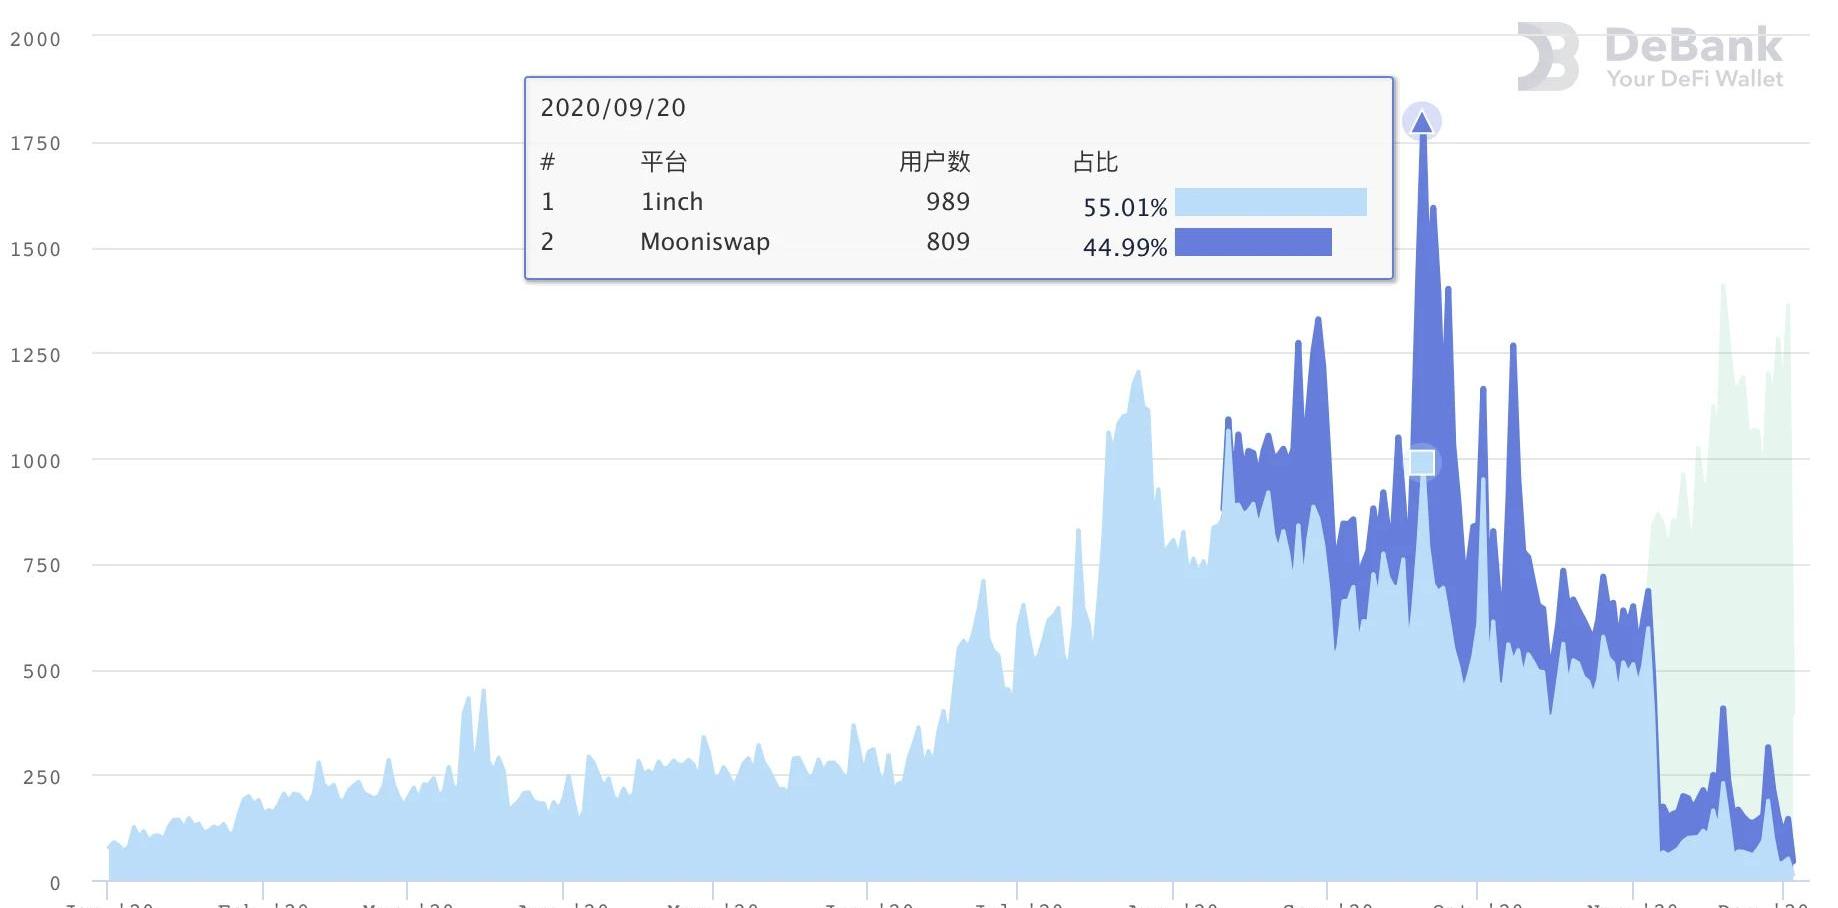Image resolution: width=1838 pixels, height=908 pixels.
Task: Click the 500 label on the y-axis
Action: point(41,672)
